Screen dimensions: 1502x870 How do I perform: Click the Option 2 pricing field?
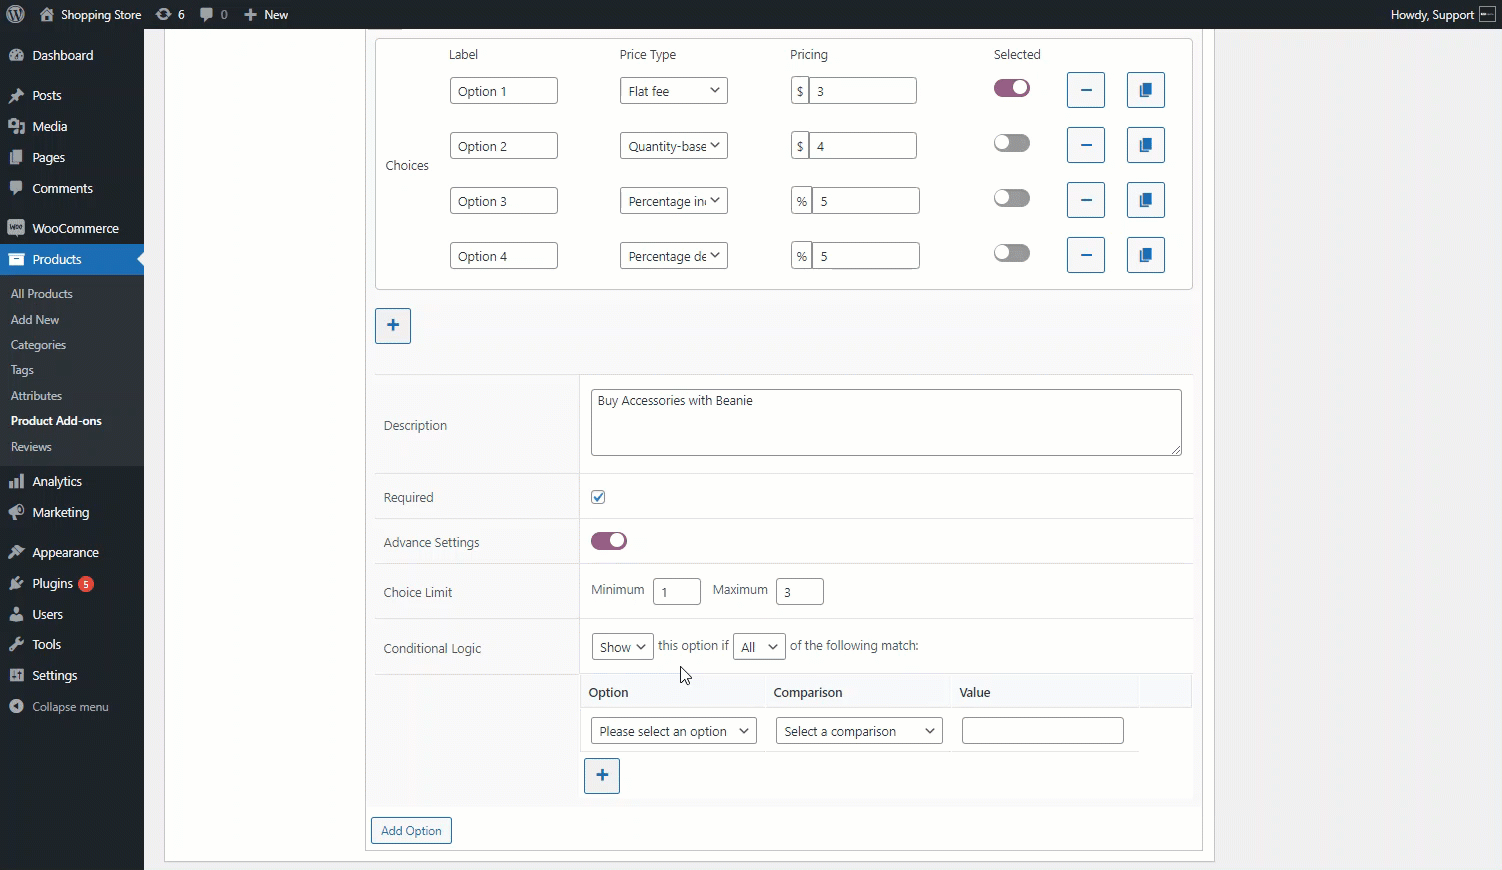tap(863, 145)
